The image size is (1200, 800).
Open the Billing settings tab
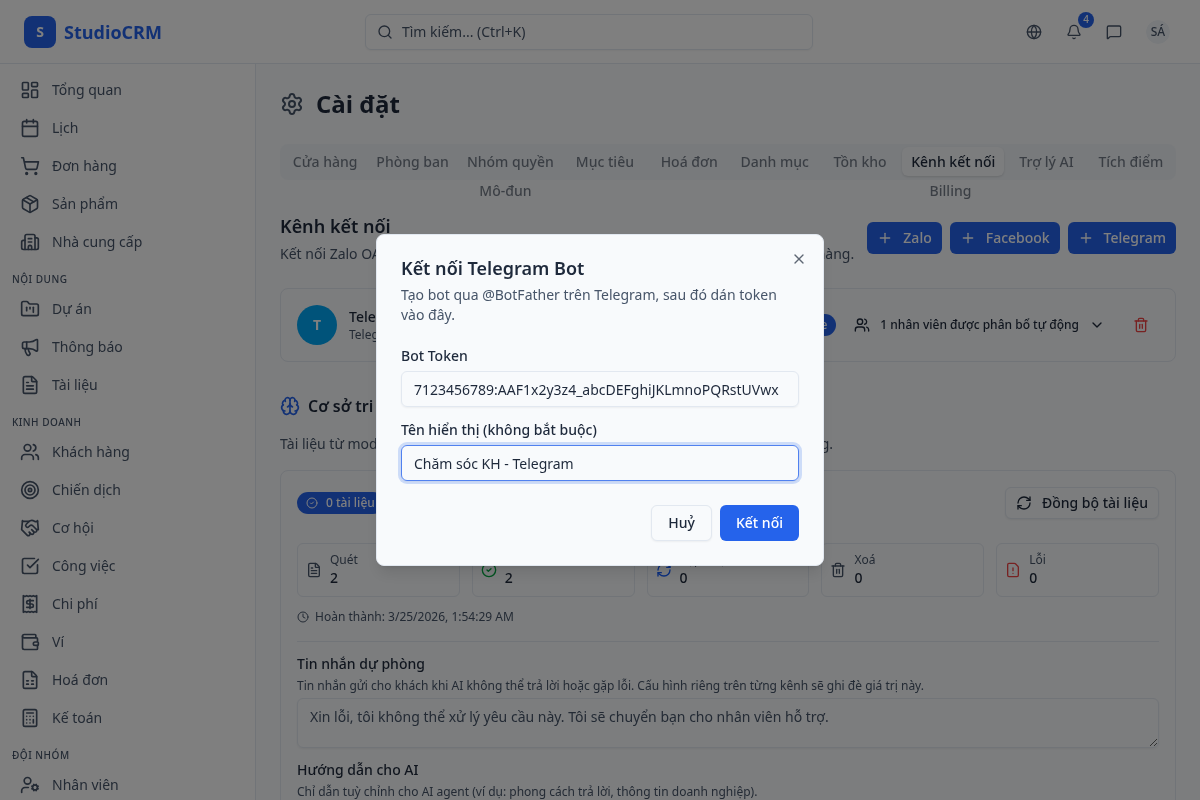pyautogui.click(x=950, y=190)
